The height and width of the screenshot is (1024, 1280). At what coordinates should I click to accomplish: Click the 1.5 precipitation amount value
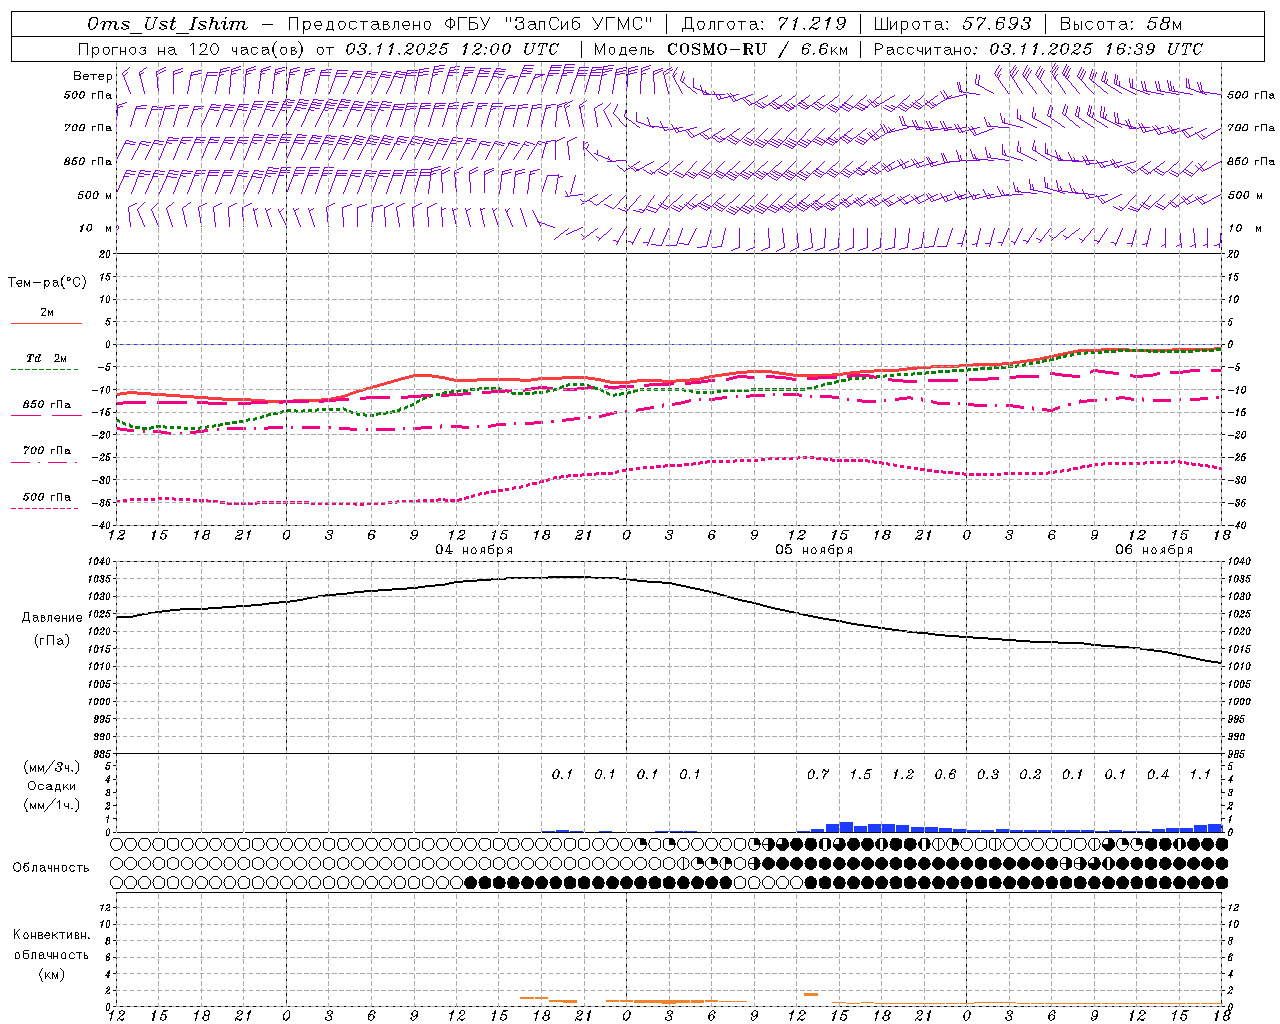(x=860, y=774)
